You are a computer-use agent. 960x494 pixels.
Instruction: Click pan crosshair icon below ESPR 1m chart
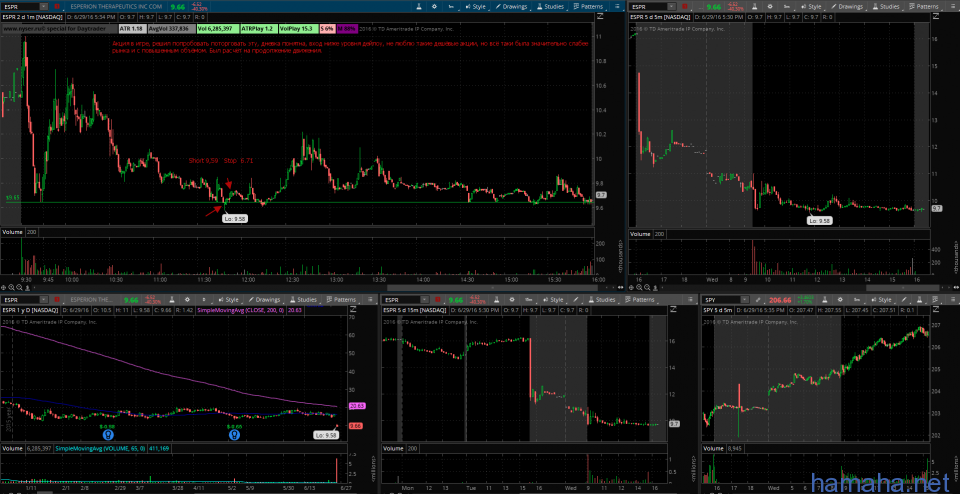(x=4, y=287)
